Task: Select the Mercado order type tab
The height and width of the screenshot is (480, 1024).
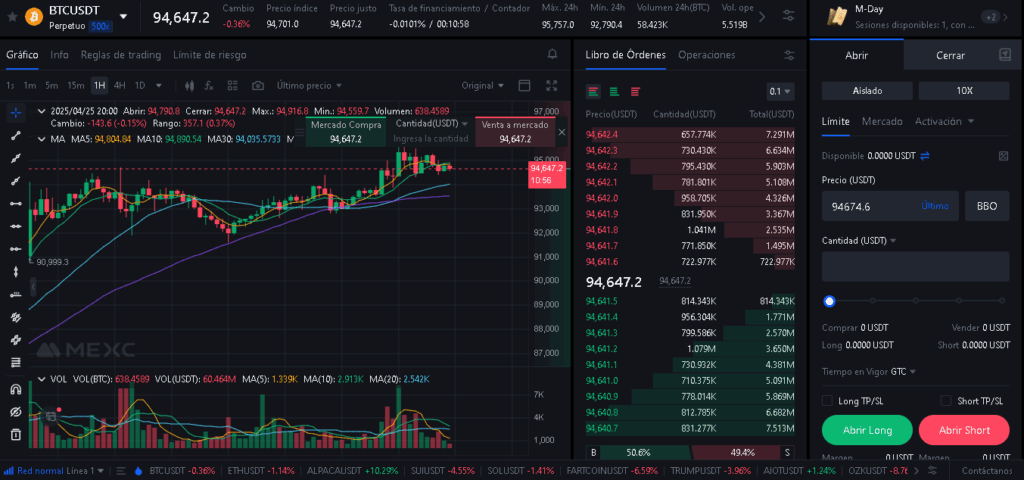Action: pos(882,121)
